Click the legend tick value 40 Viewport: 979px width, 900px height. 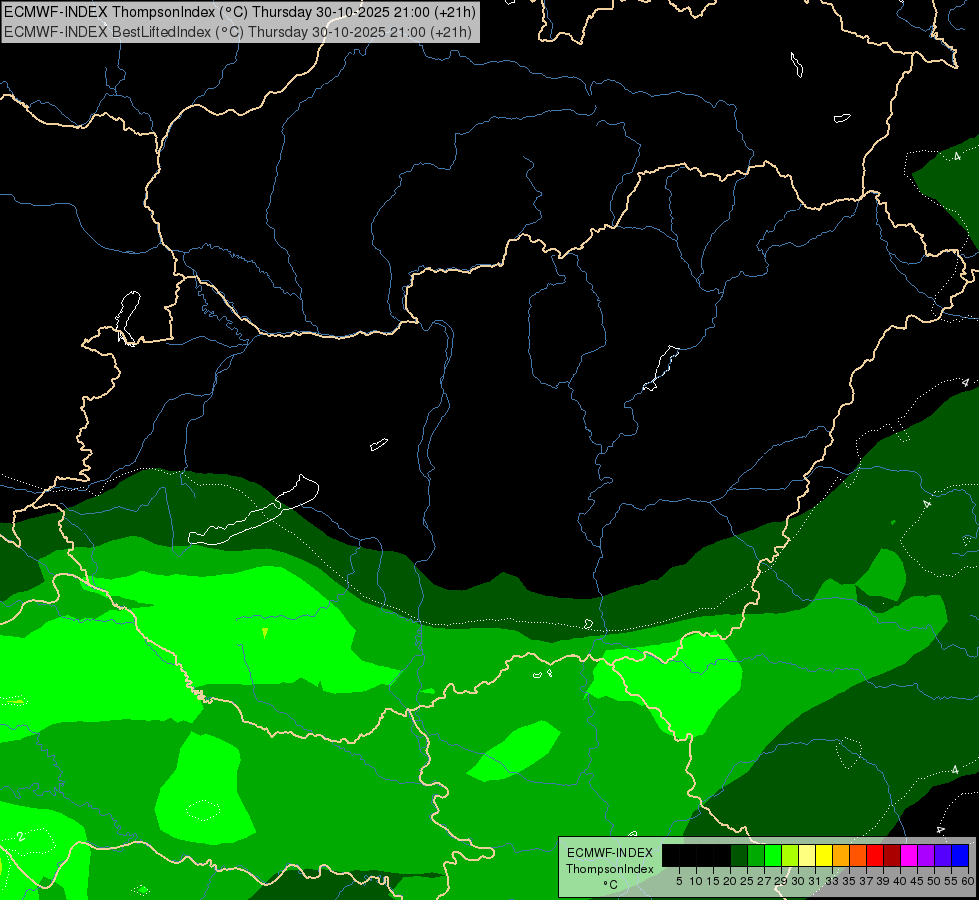(x=900, y=881)
